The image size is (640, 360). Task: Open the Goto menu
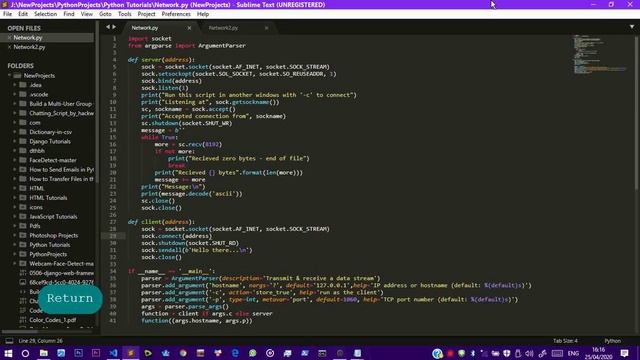[105, 14]
